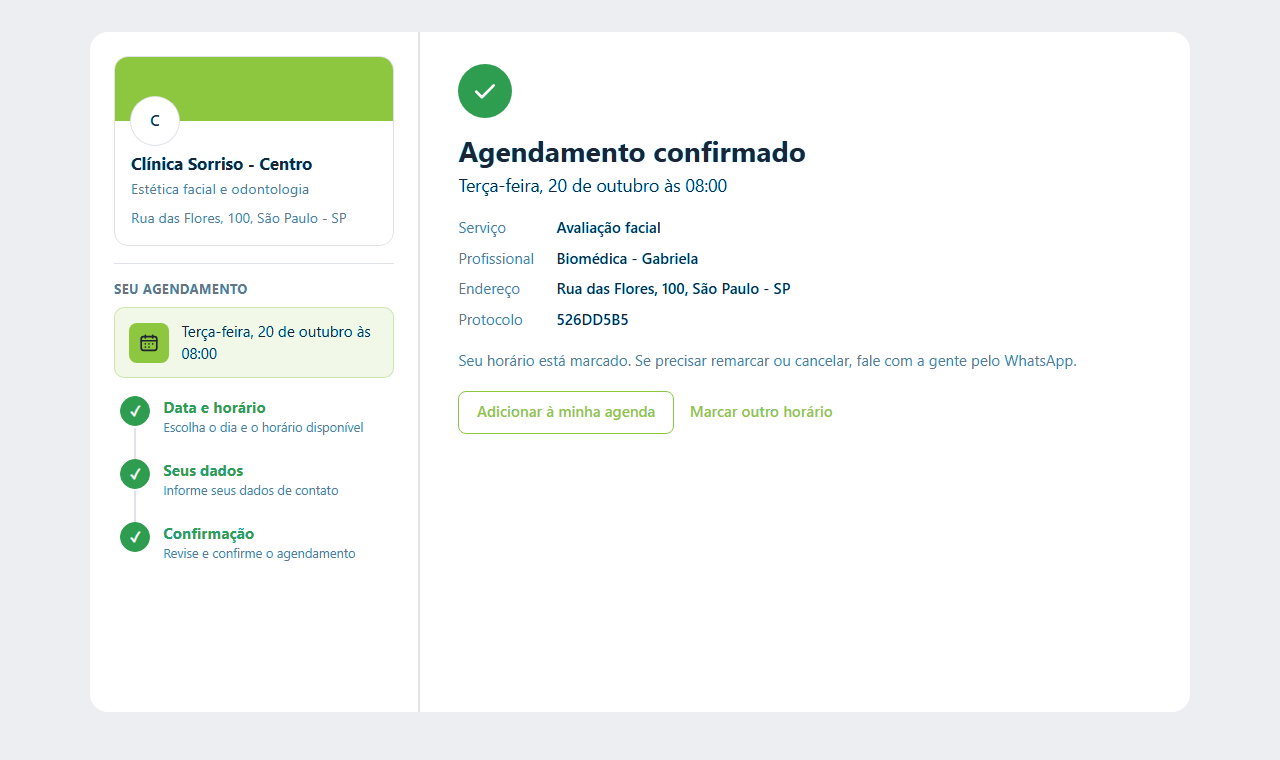
Task: Click the clinic card address line
Action: pos(239,218)
